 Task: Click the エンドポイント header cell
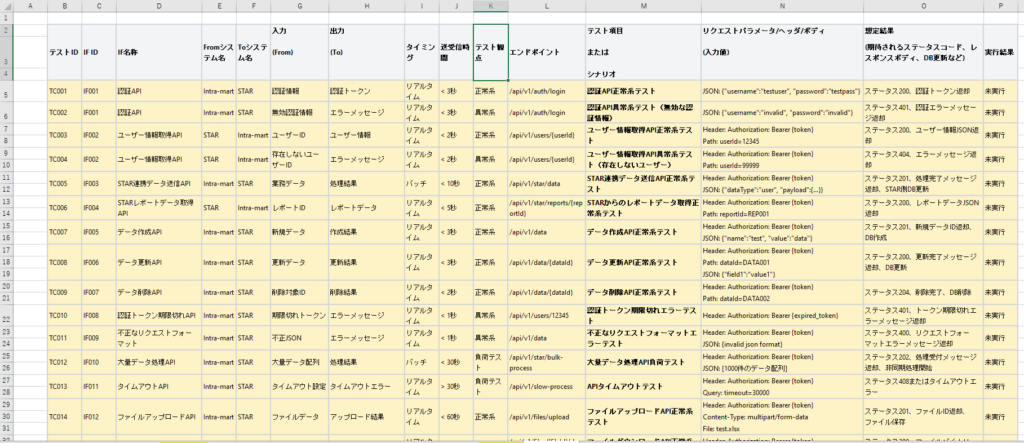(x=547, y=52)
